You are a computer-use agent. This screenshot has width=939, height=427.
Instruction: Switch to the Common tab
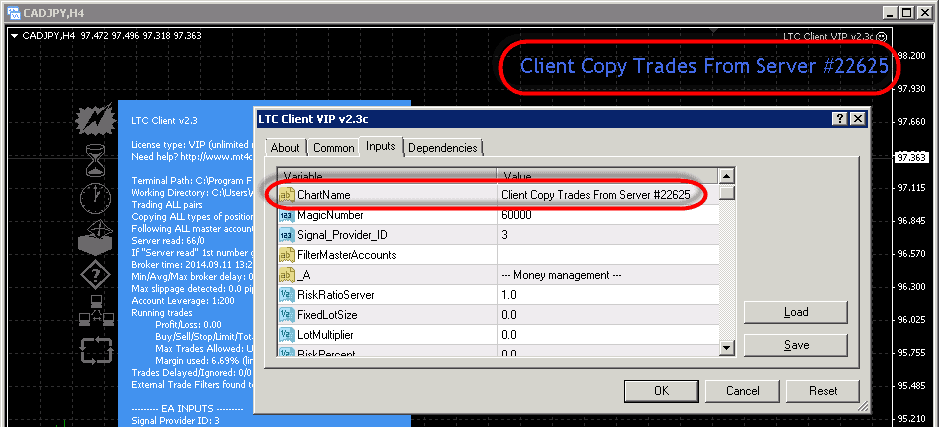click(x=334, y=148)
